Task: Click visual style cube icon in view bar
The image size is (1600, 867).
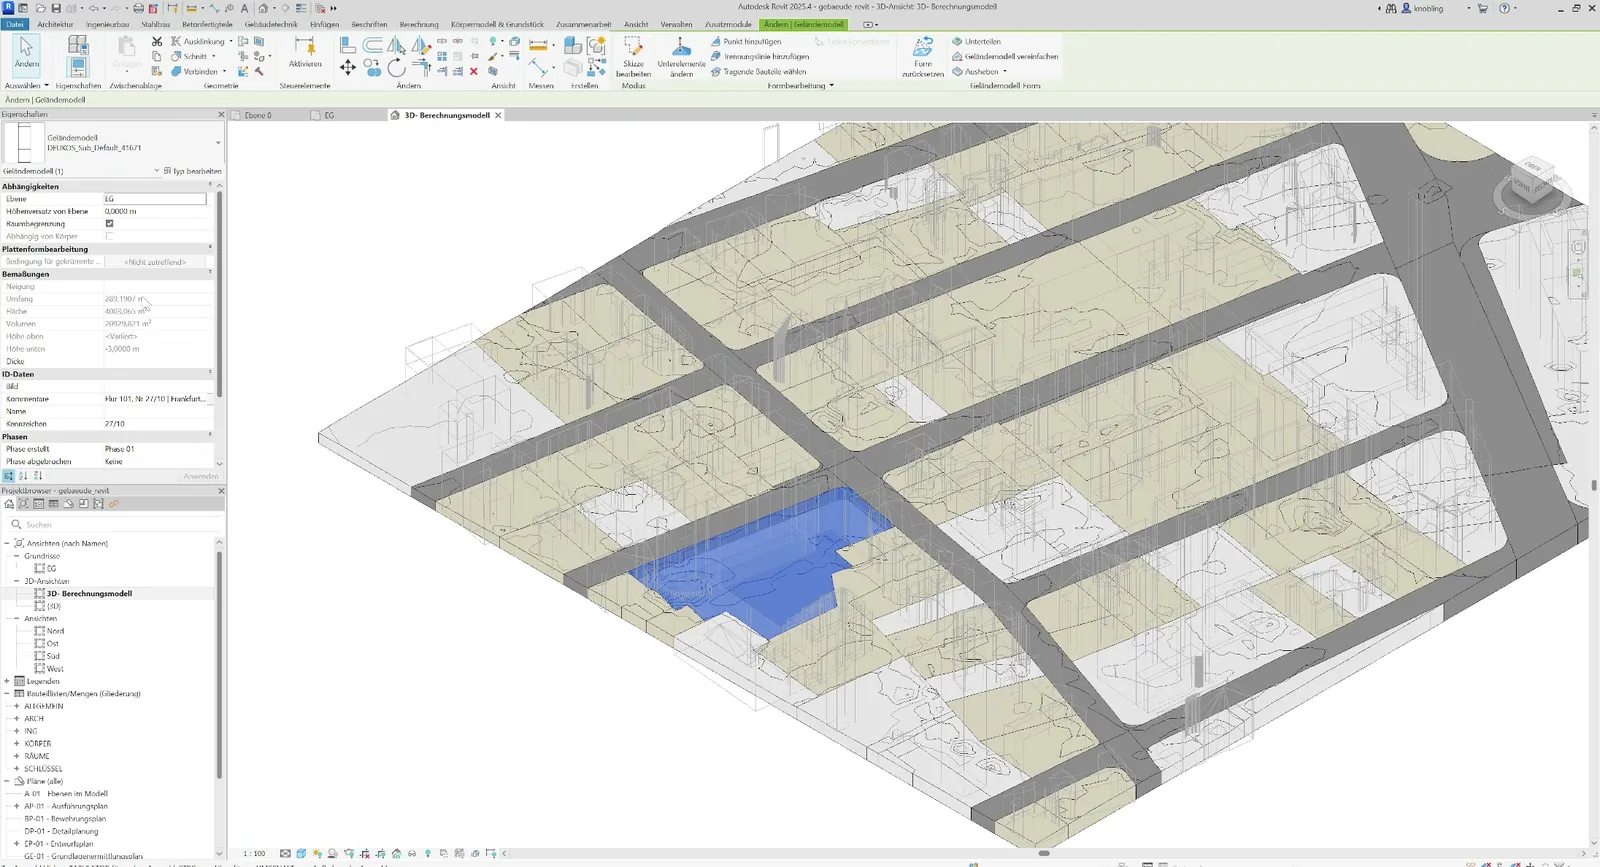Action: (301, 853)
